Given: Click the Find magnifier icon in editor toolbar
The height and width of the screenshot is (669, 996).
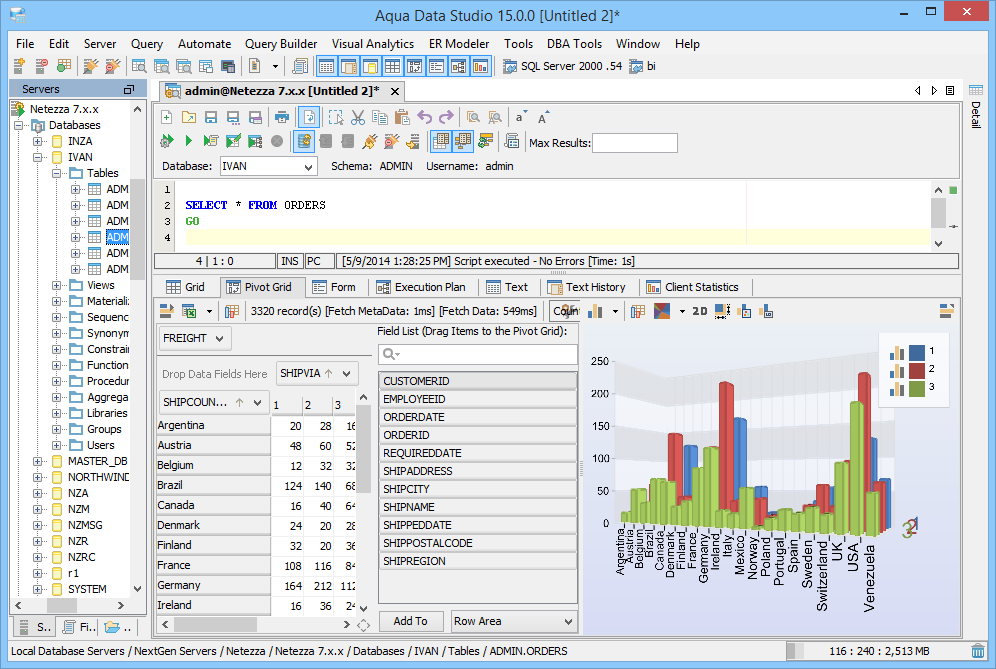Looking at the screenshot, I should [473, 118].
